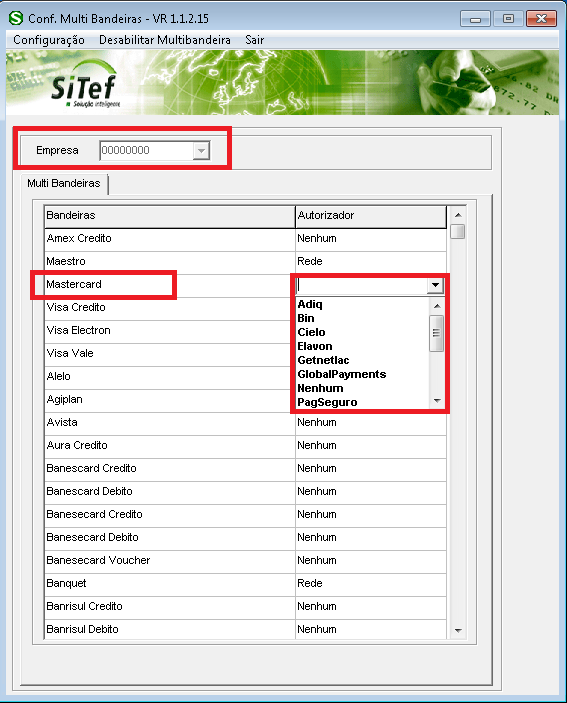The height and width of the screenshot is (703, 567).
Task: Minimize the Conf. Multi Bandeiras window
Action: tap(475, 19)
